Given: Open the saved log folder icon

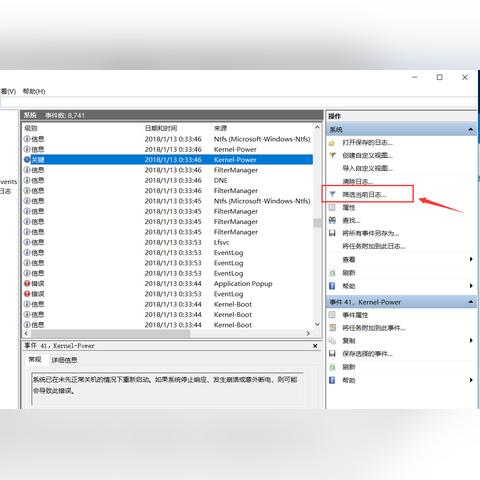Looking at the screenshot, I should (x=332, y=143).
